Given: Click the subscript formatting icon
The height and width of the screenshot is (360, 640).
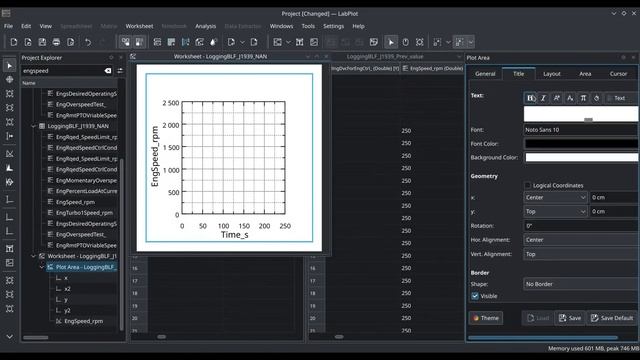Looking at the screenshot, I should pos(570,98).
